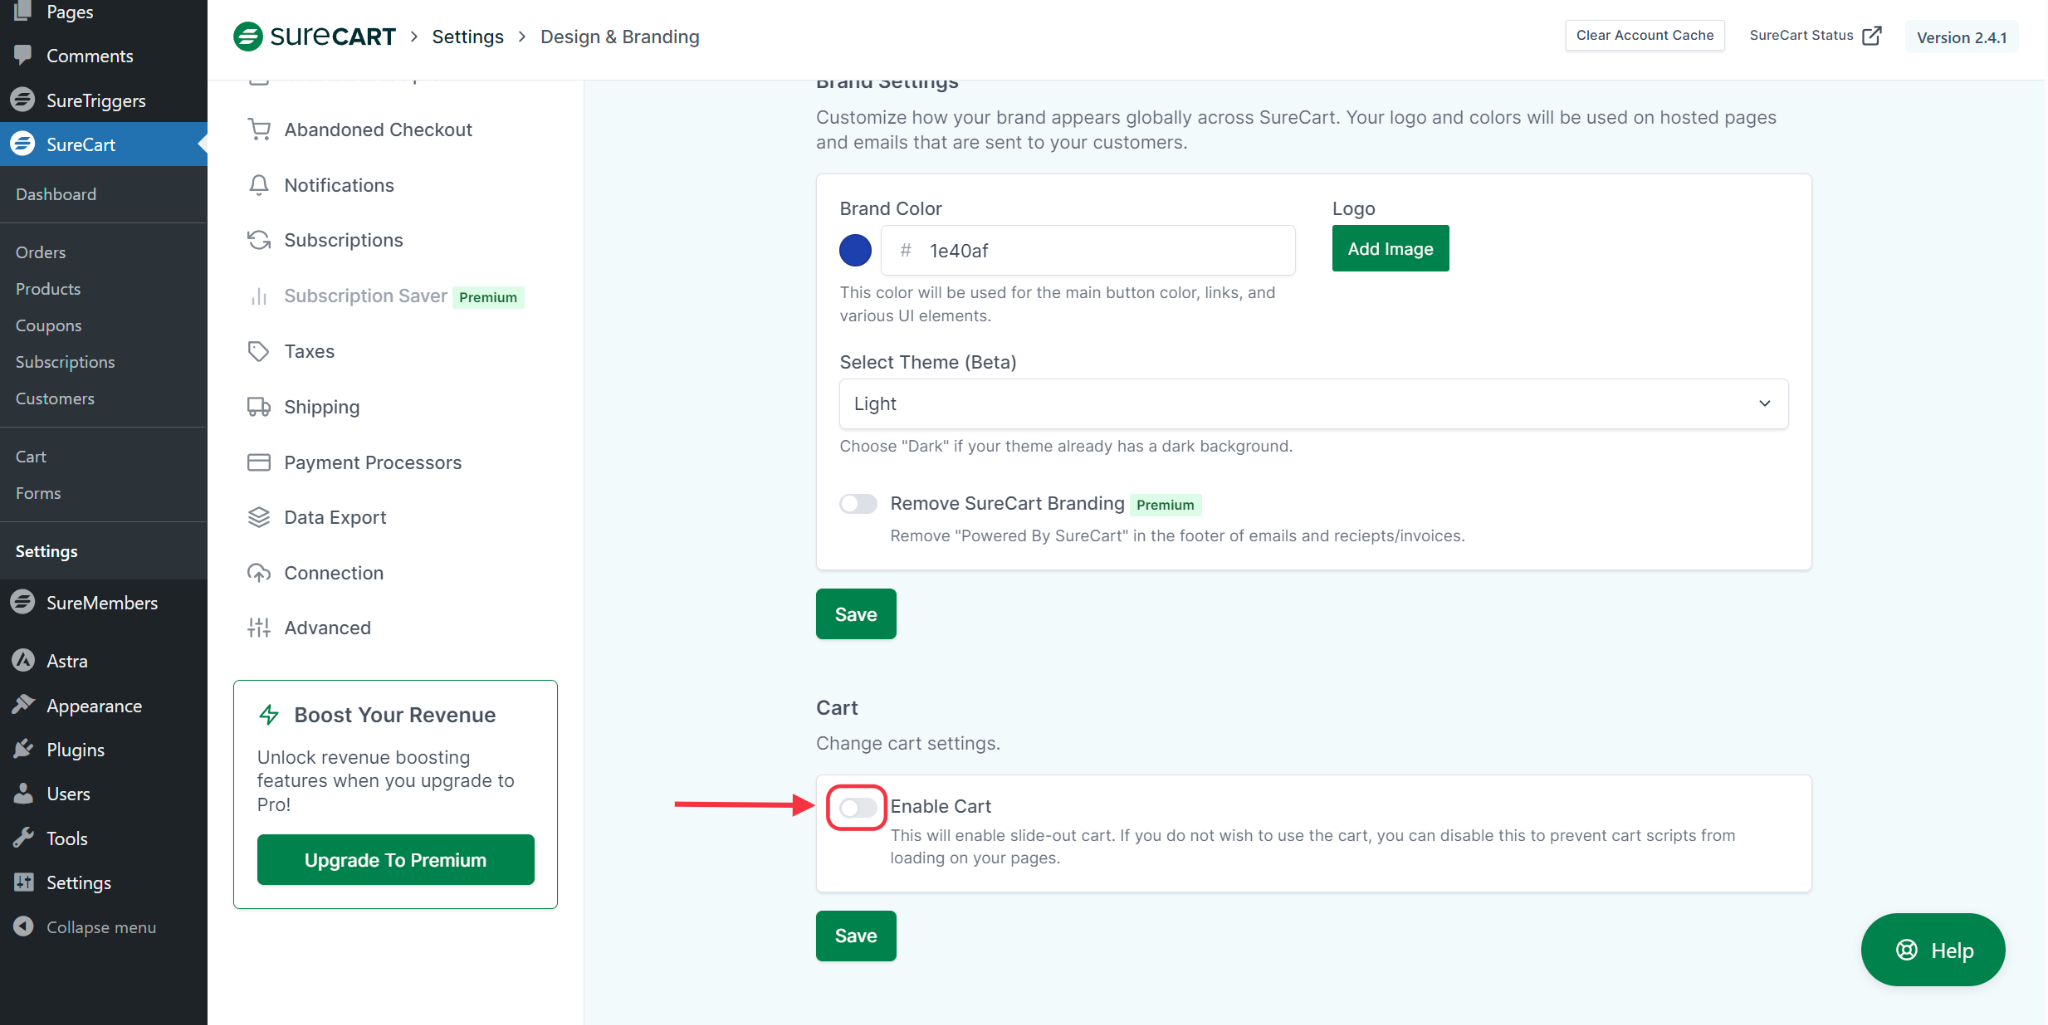Click the Advanced sliders icon

tap(259, 628)
